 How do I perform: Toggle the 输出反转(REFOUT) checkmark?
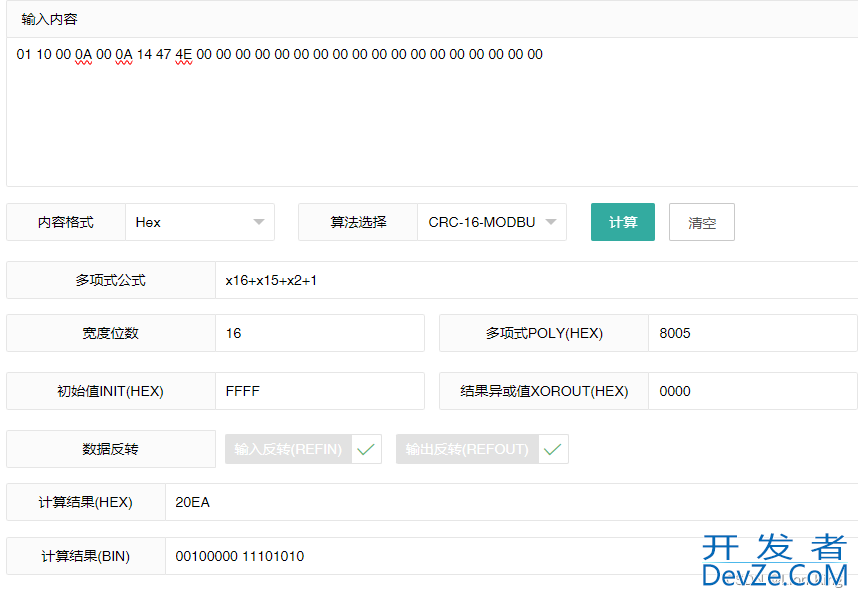tap(553, 449)
